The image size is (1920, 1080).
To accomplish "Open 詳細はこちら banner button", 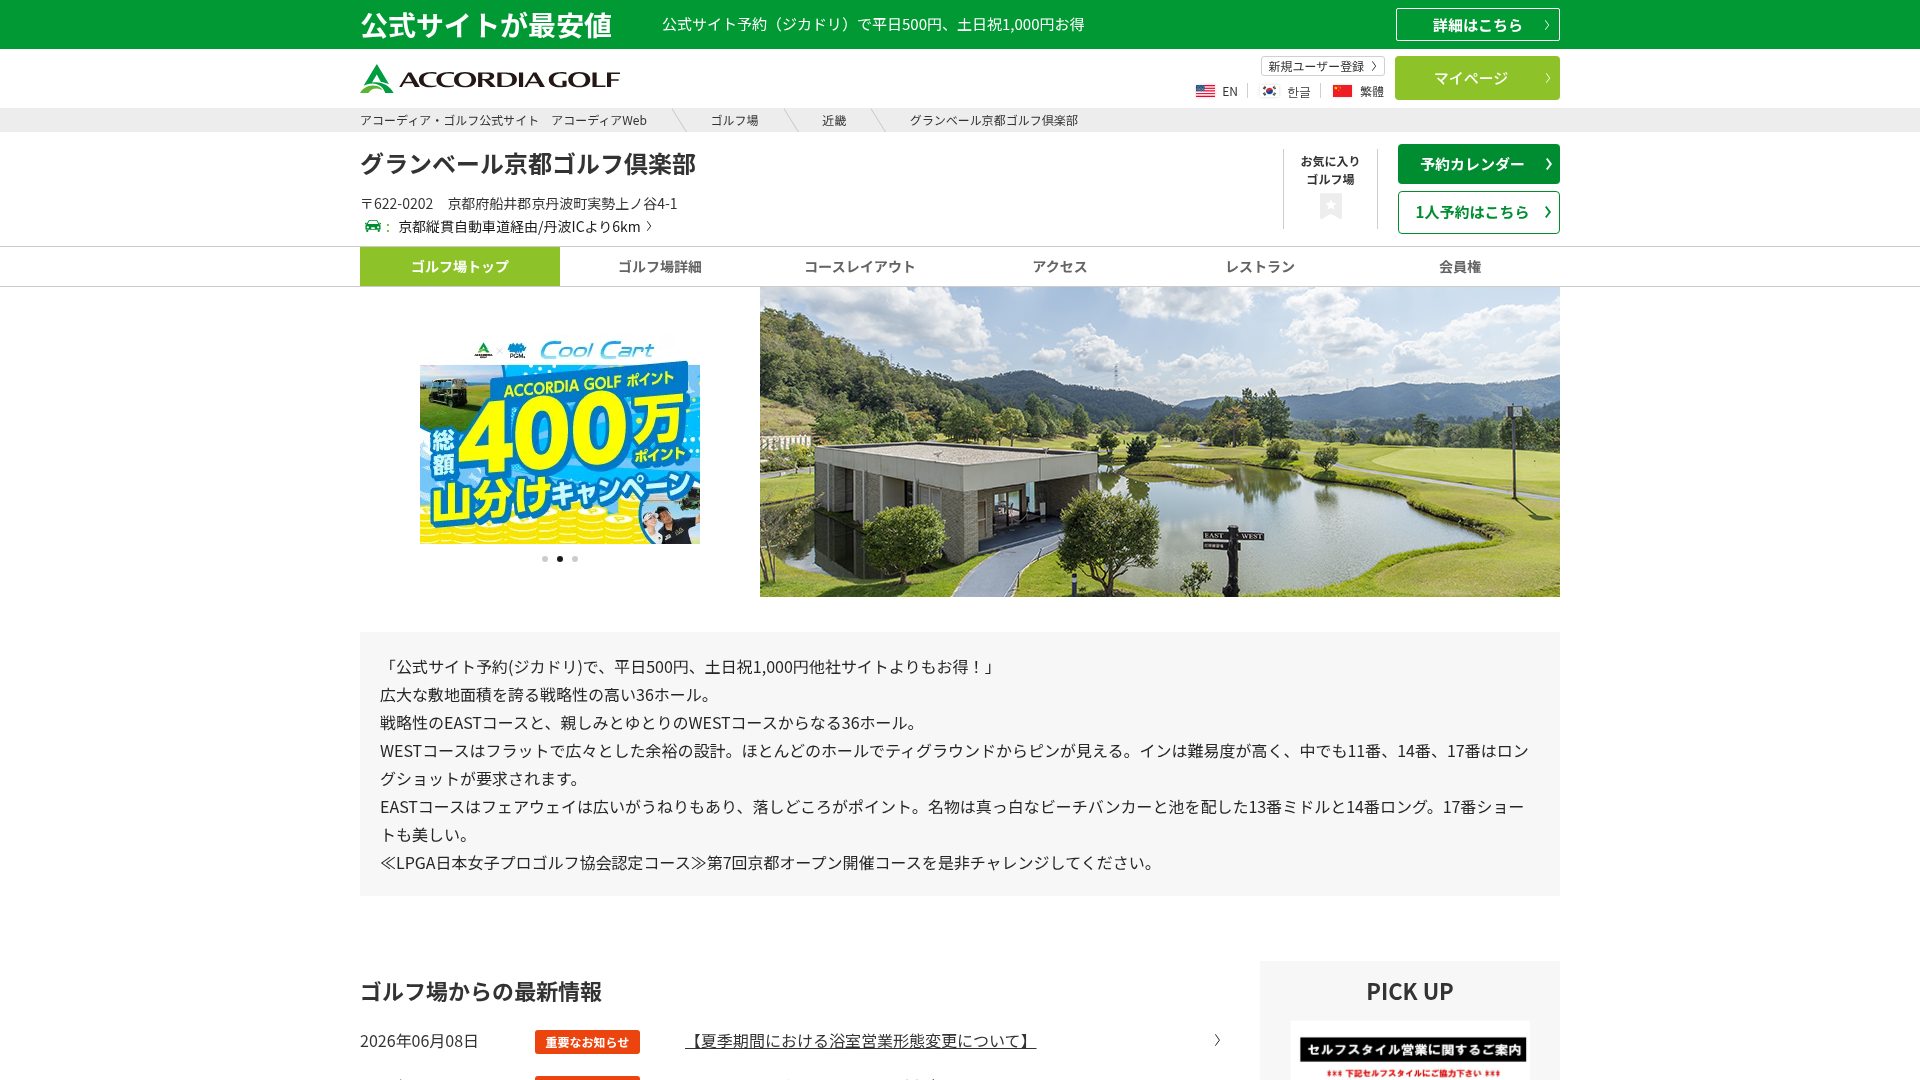I will coord(1477,25).
